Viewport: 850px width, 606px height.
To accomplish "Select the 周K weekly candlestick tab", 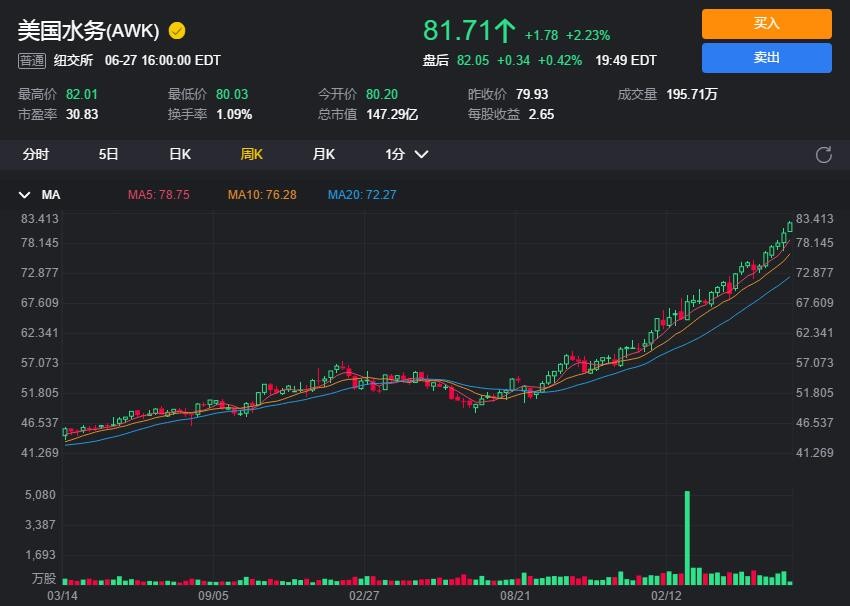I will (x=251, y=154).
